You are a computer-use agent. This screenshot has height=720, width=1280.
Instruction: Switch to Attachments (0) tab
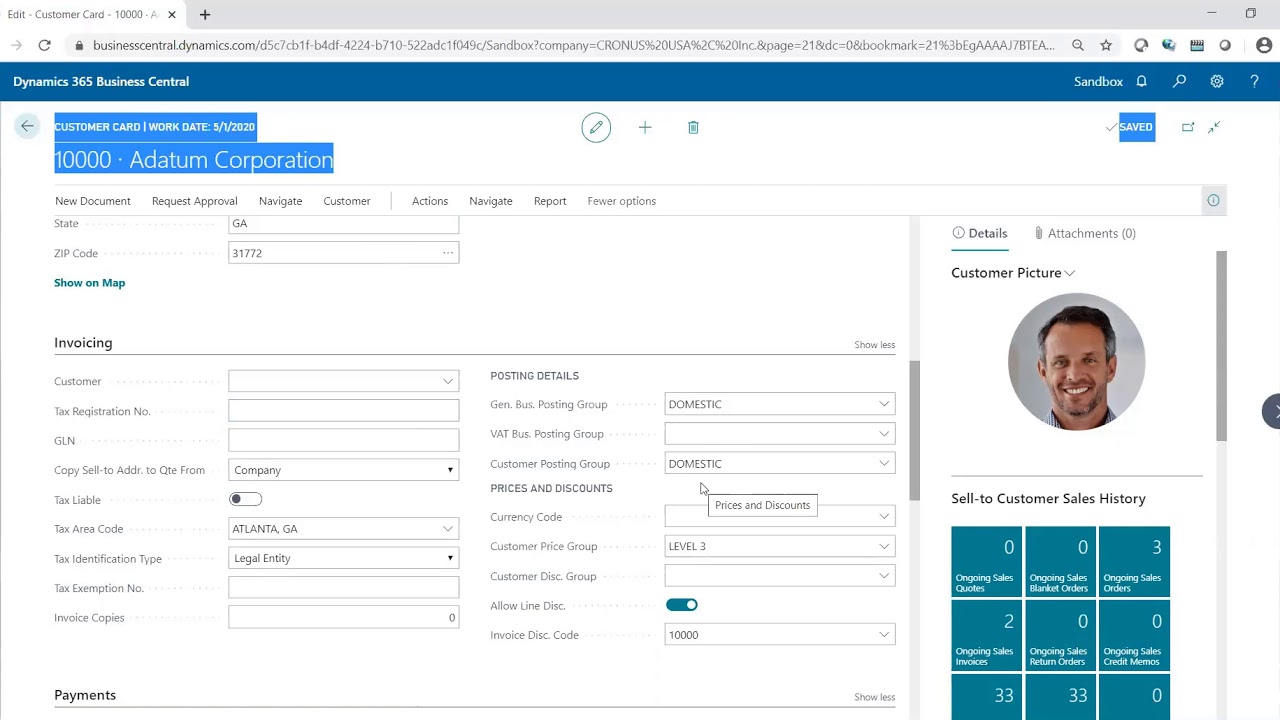(1085, 233)
